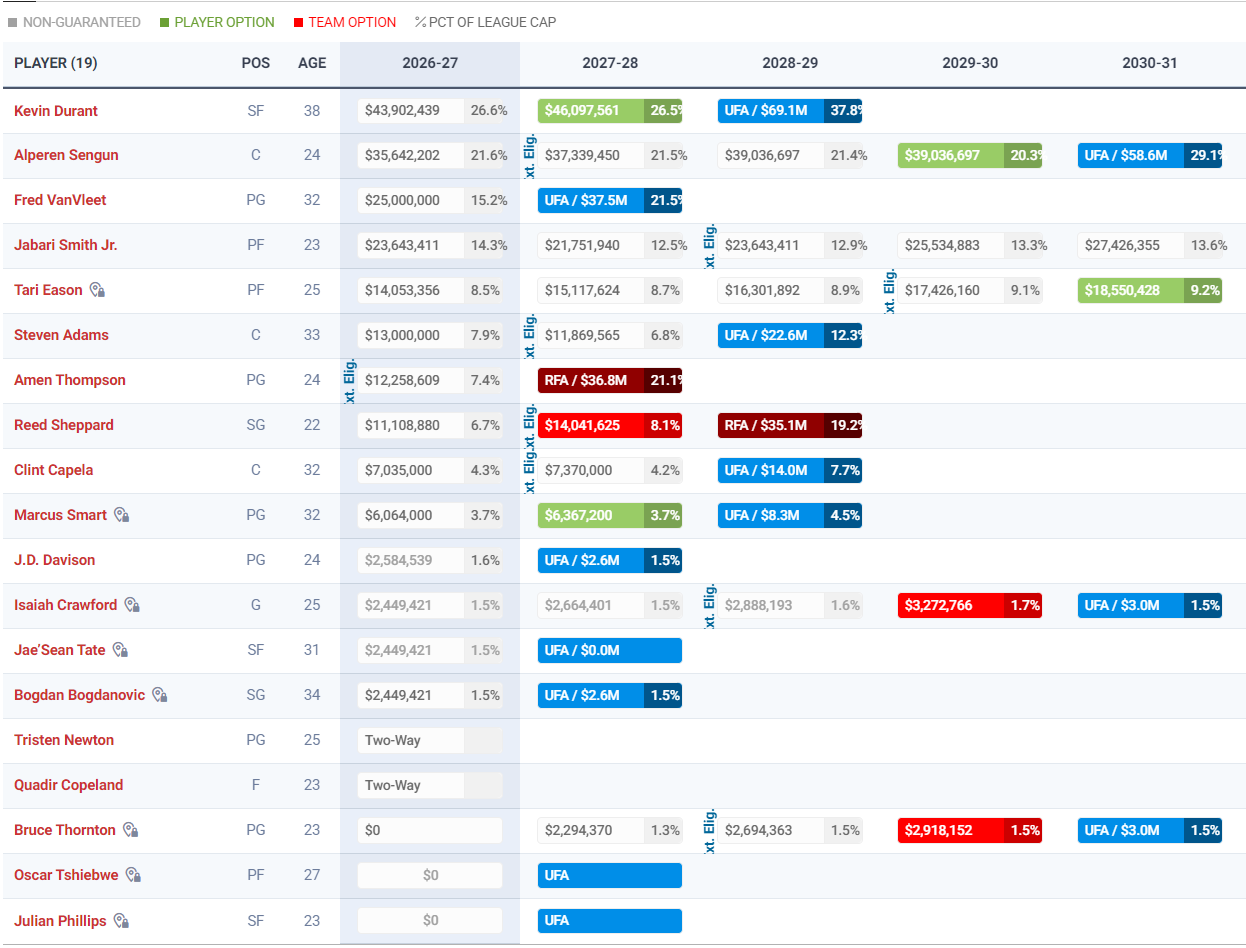Click Sengun's $35,642,202 salary cell
The height and width of the screenshot is (948, 1246).
click(411, 155)
